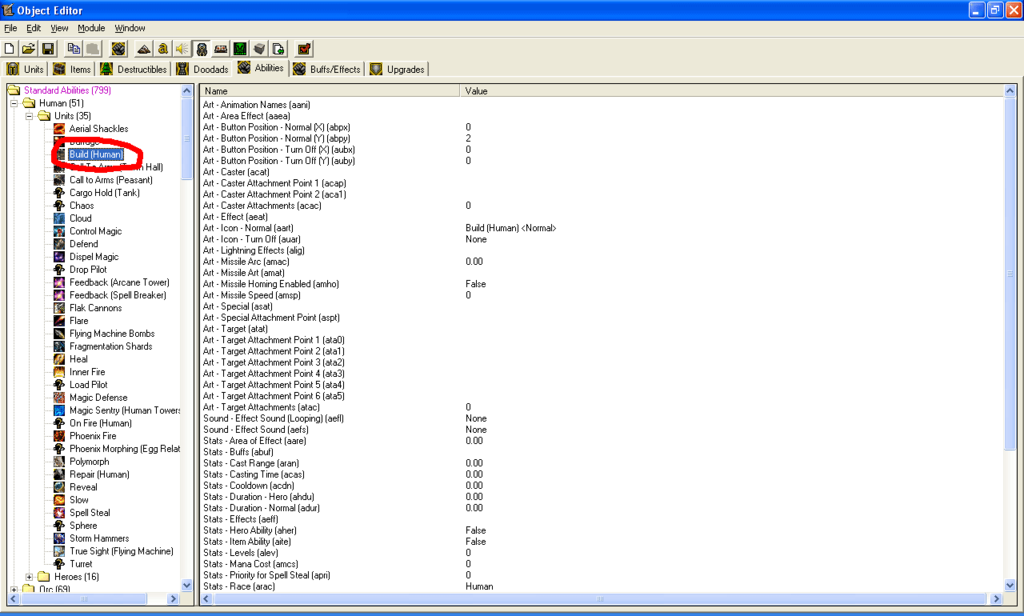Open the File menu

[x=10, y=28]
